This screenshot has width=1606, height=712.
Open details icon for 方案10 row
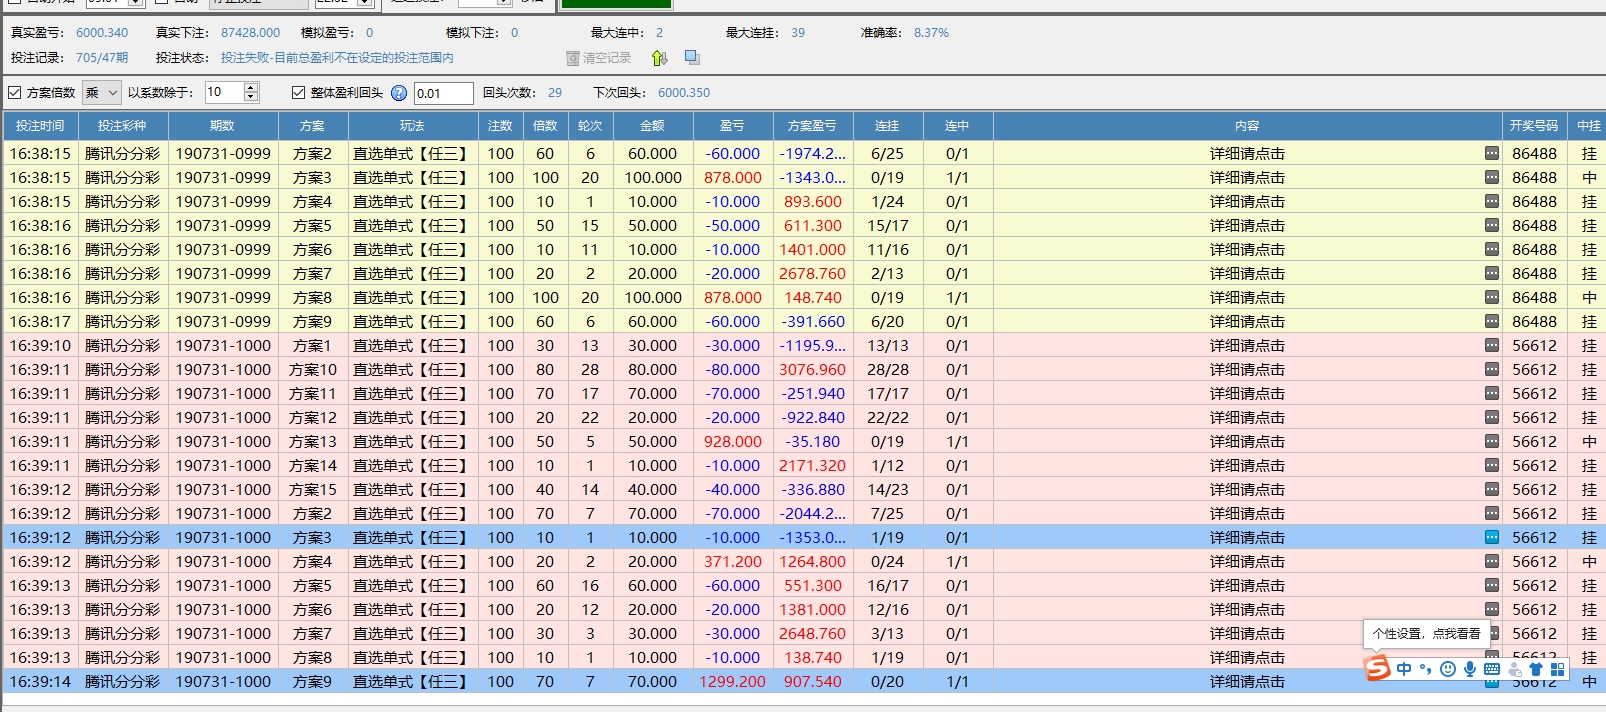point(1492,370)
